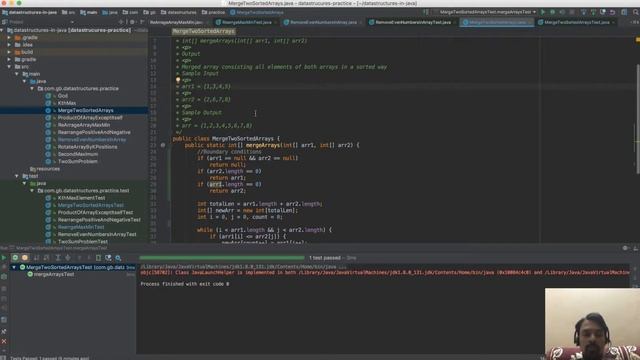Click the Run panel settings gear at right
This screenshot has width=640, height=360.
tap(625, 248)
